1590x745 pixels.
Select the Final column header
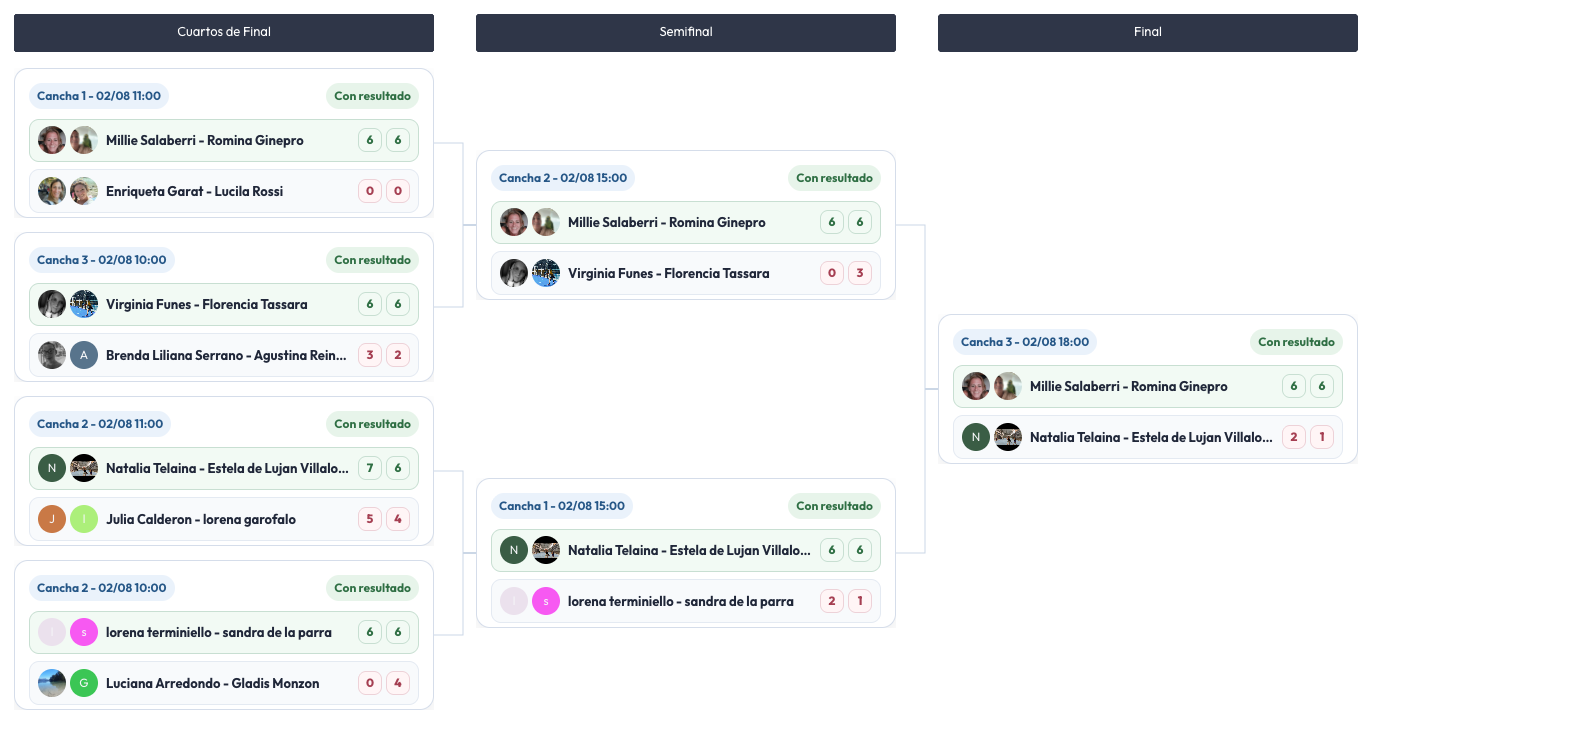pos(1148,32)
